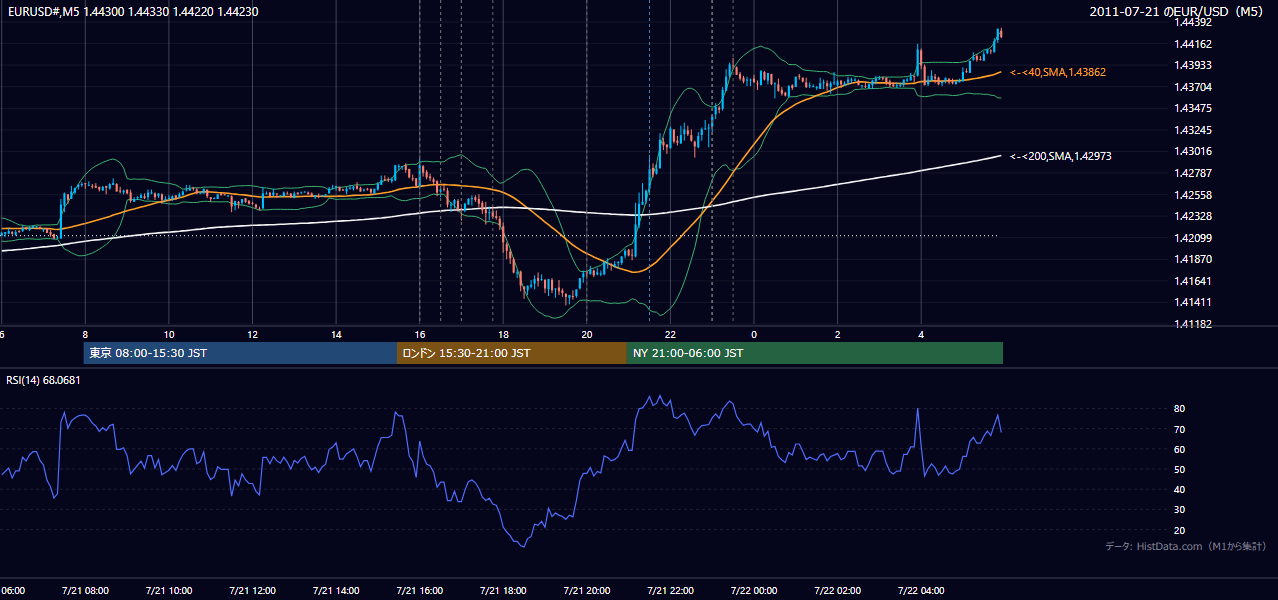1278x600 pixels.
Task: Click the 7/21 20:00 time axis label
Action: (x=587, y=591)
